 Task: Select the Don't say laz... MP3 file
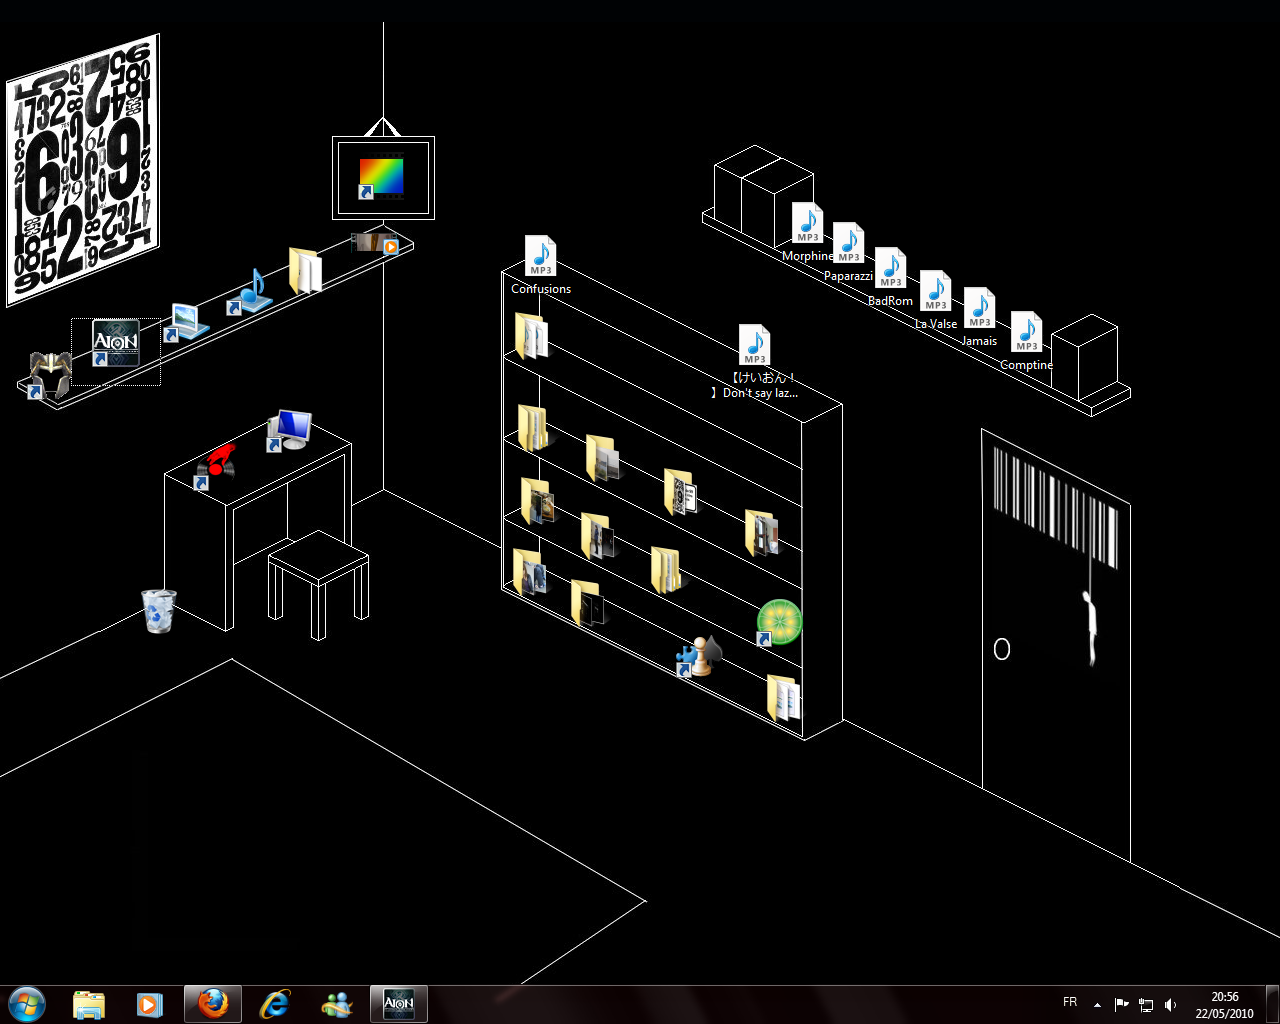tap(755, 362)
